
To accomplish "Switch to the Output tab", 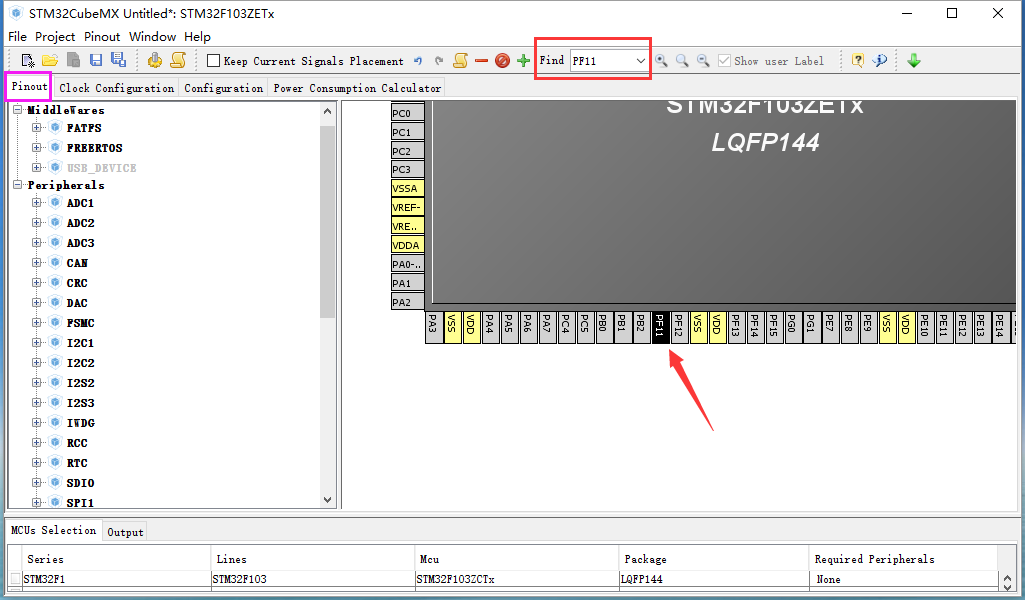I will (x=125, y=532).
